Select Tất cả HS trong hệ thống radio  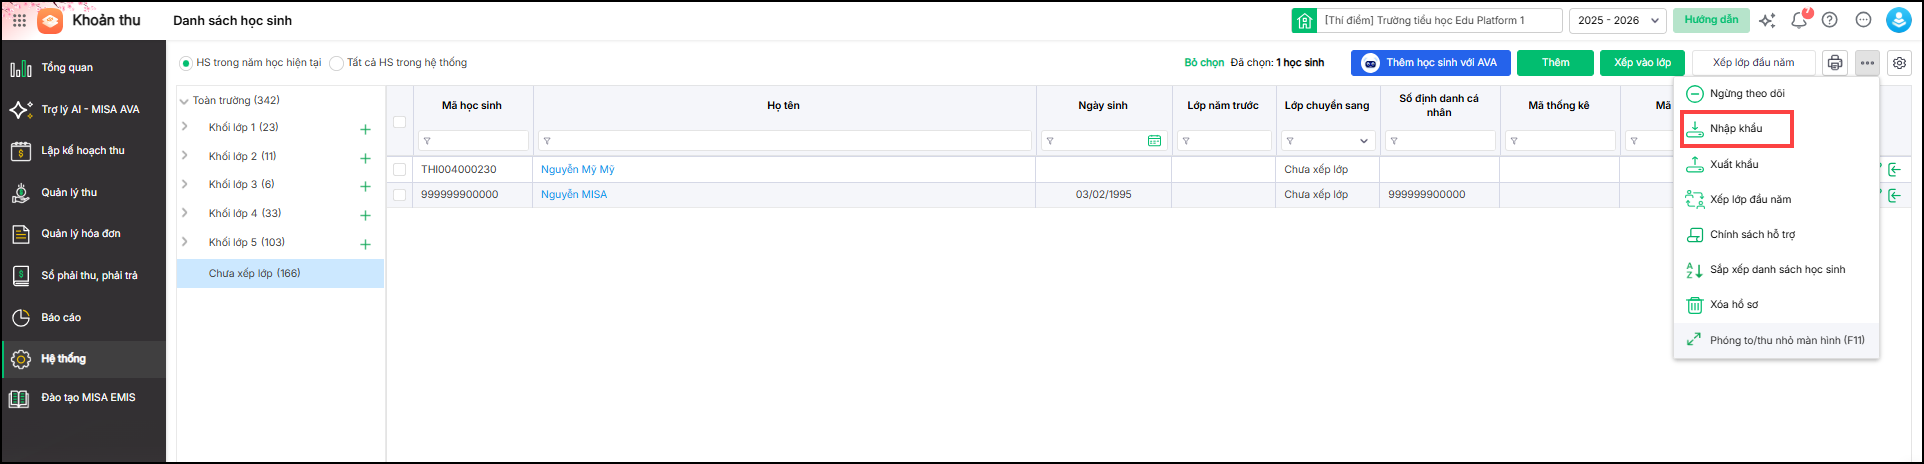(337, 63)
